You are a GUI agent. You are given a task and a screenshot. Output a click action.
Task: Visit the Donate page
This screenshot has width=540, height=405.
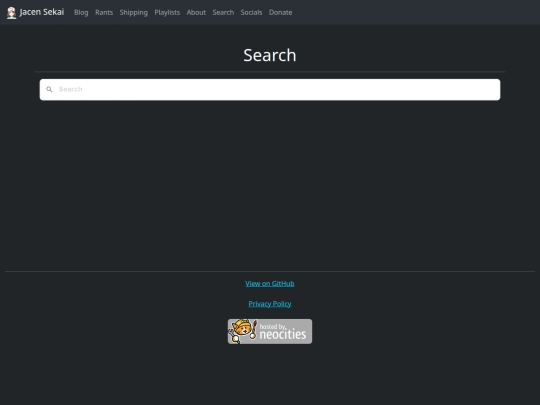(280, 12)
